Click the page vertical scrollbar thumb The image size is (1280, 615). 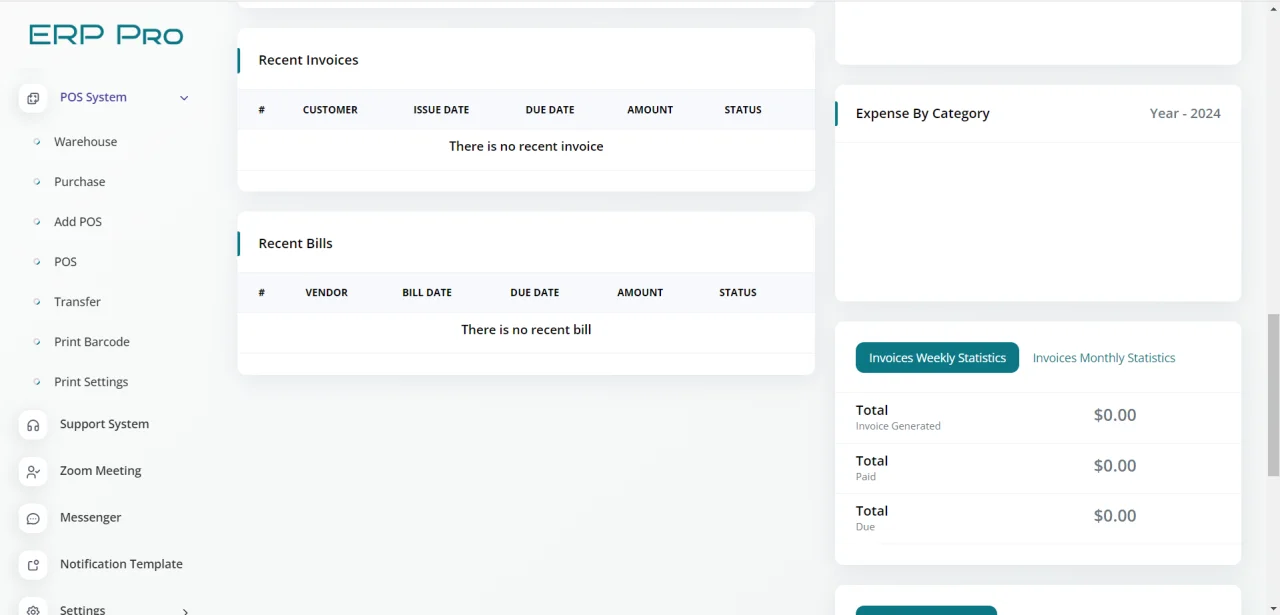click(1273, 395)
